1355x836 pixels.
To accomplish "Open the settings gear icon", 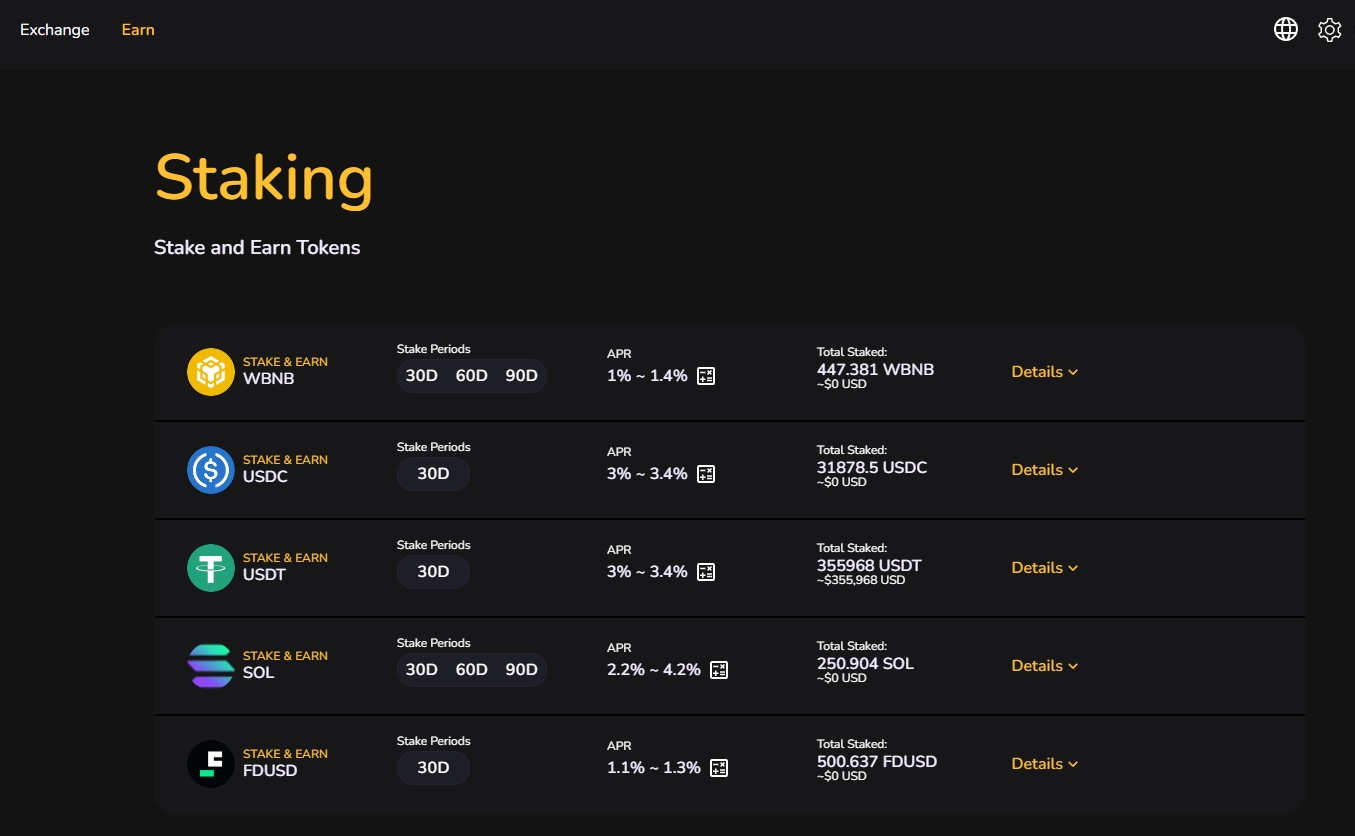I will pos(1329,30).
